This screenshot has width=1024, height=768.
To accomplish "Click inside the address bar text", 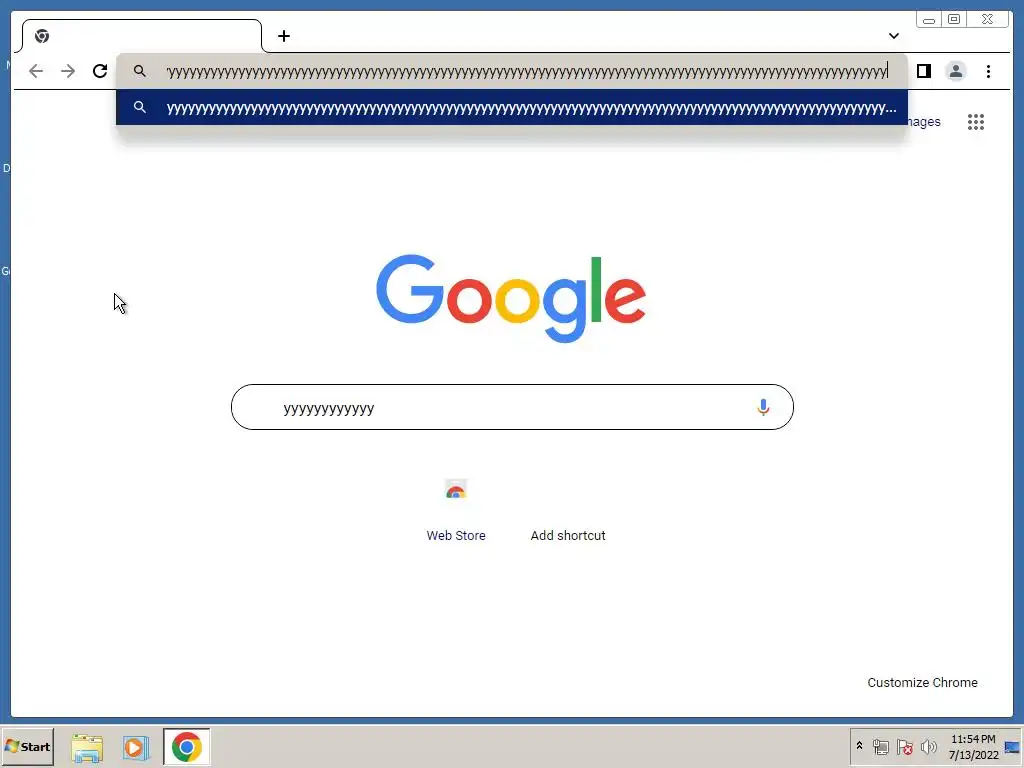I will point(526,71).
